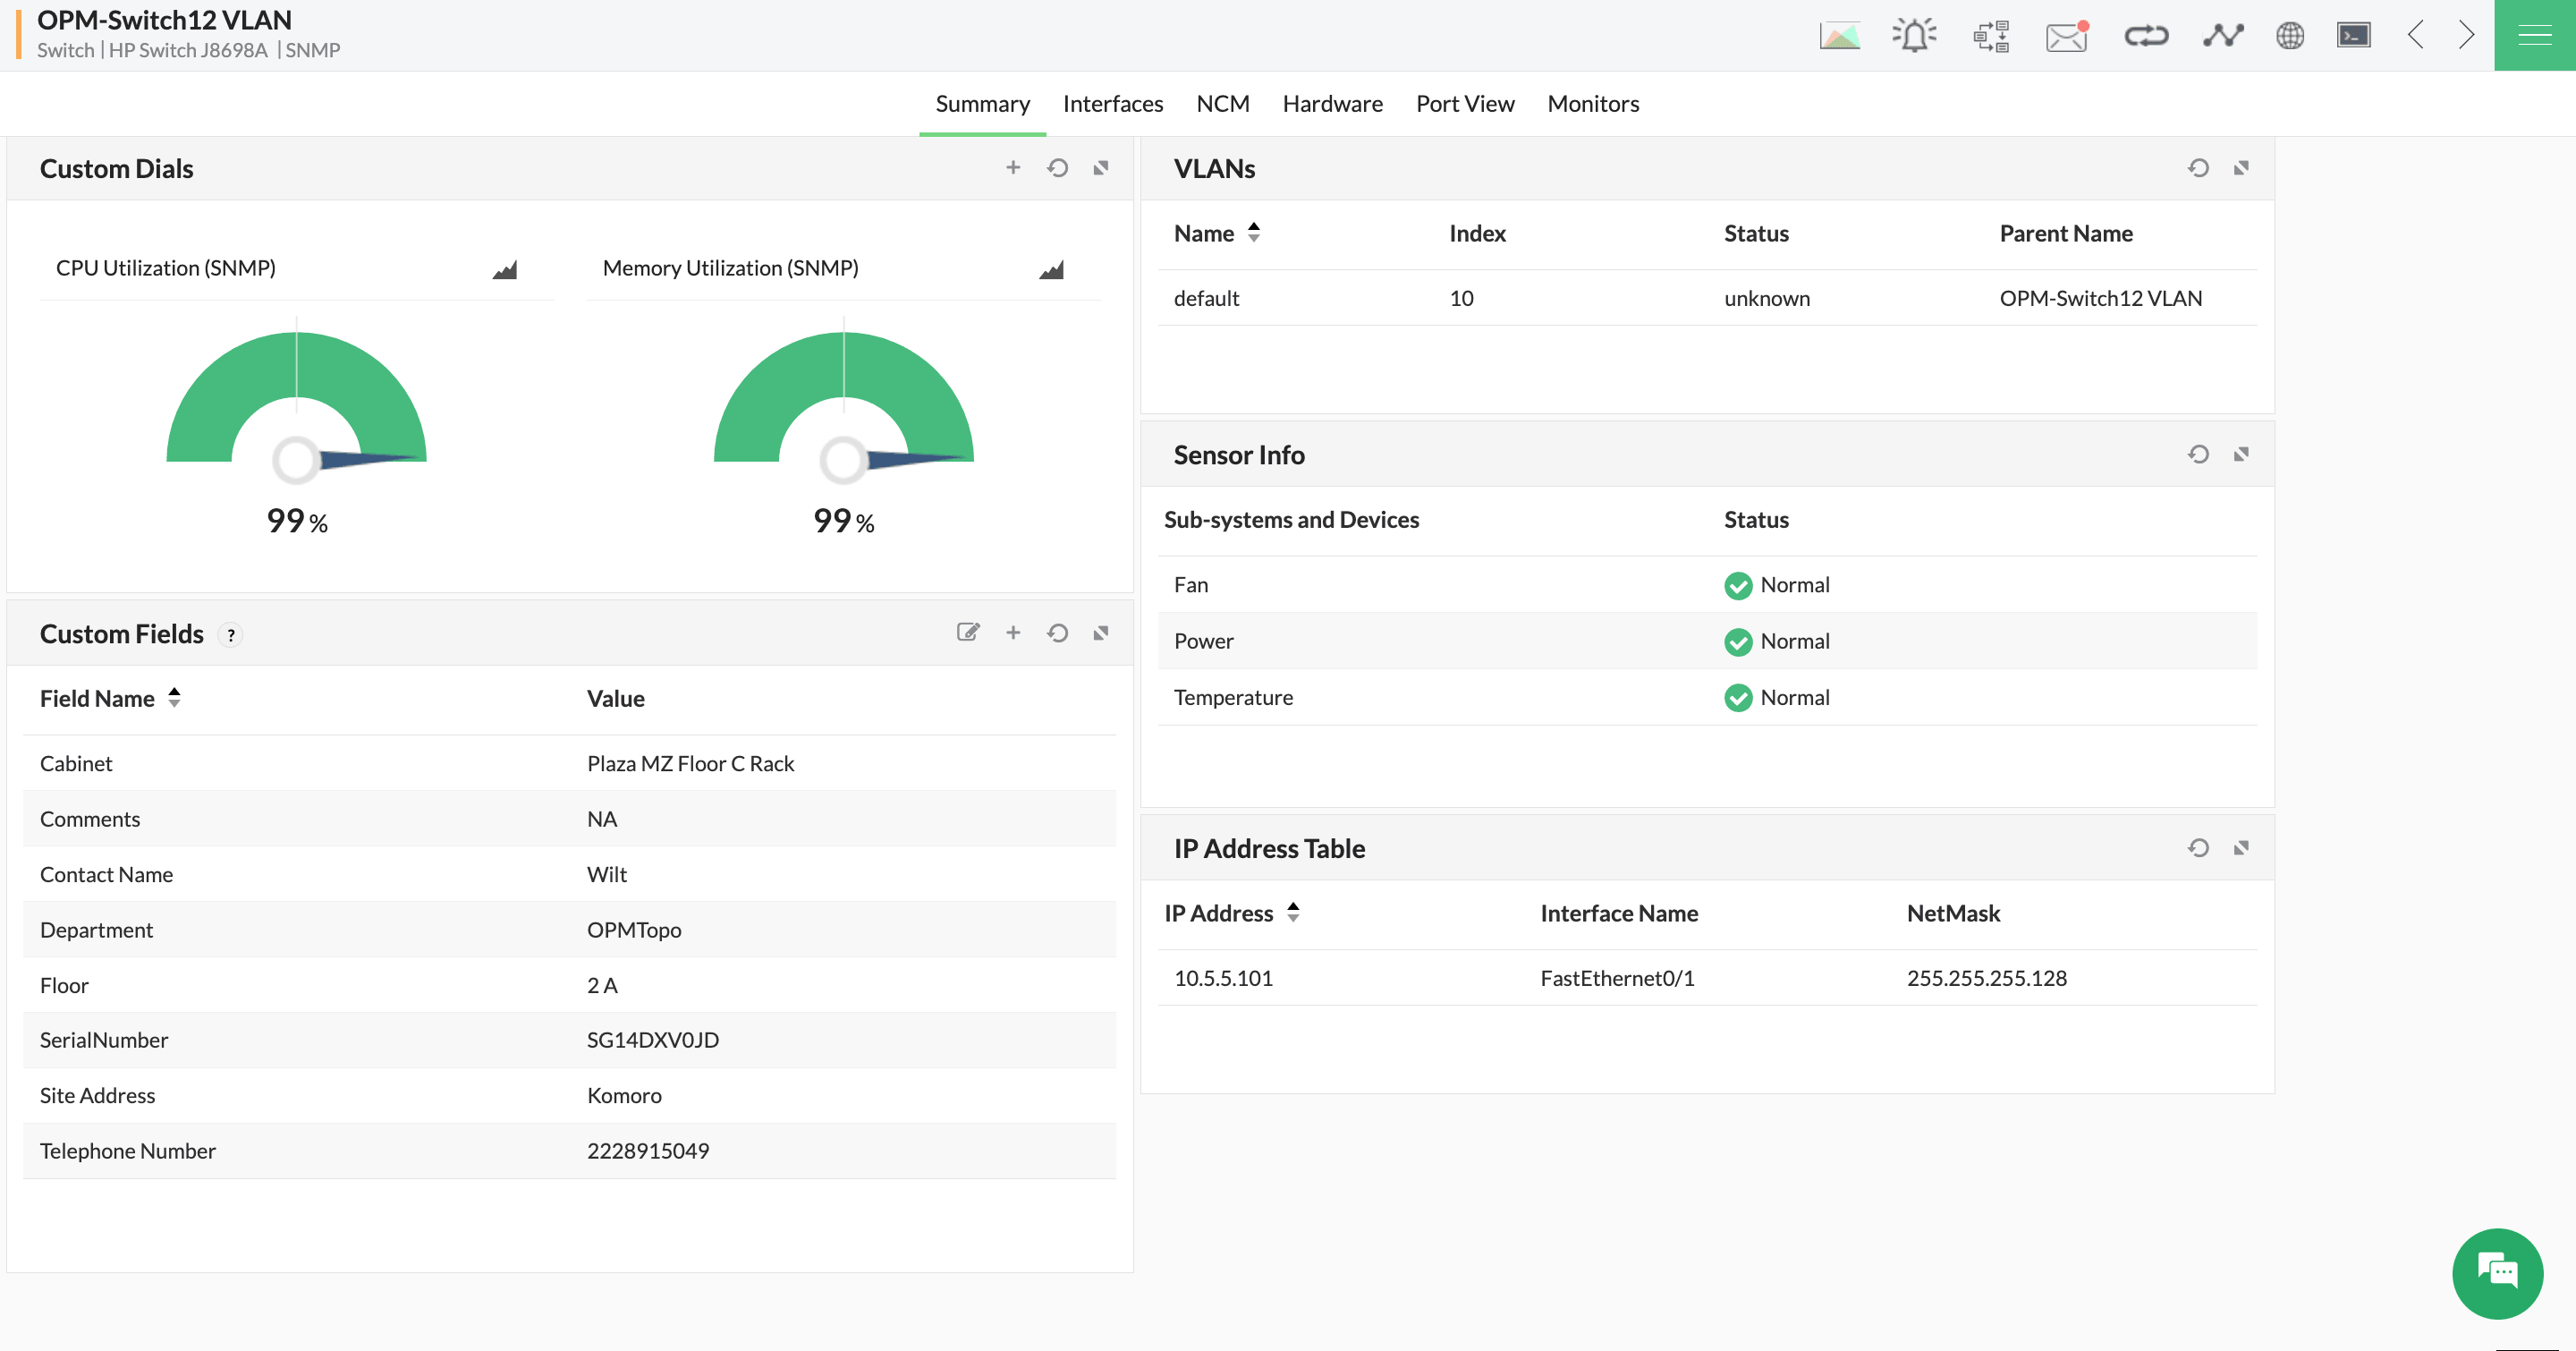Screen dimensions: 2576x1351
Task: Select VLAN parent OPM-Switch12 VLAN
Action: 2100,298
